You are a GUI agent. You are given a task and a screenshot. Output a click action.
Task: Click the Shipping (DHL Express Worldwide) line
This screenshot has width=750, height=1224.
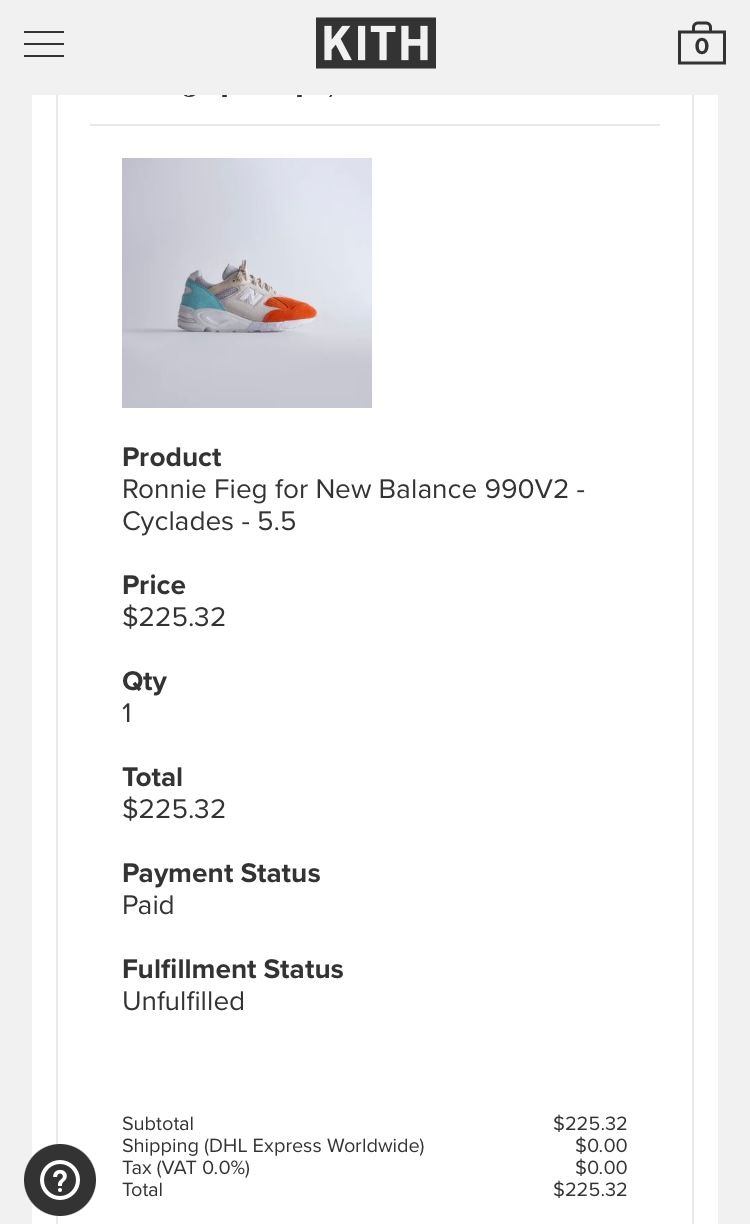(273, 1146)
